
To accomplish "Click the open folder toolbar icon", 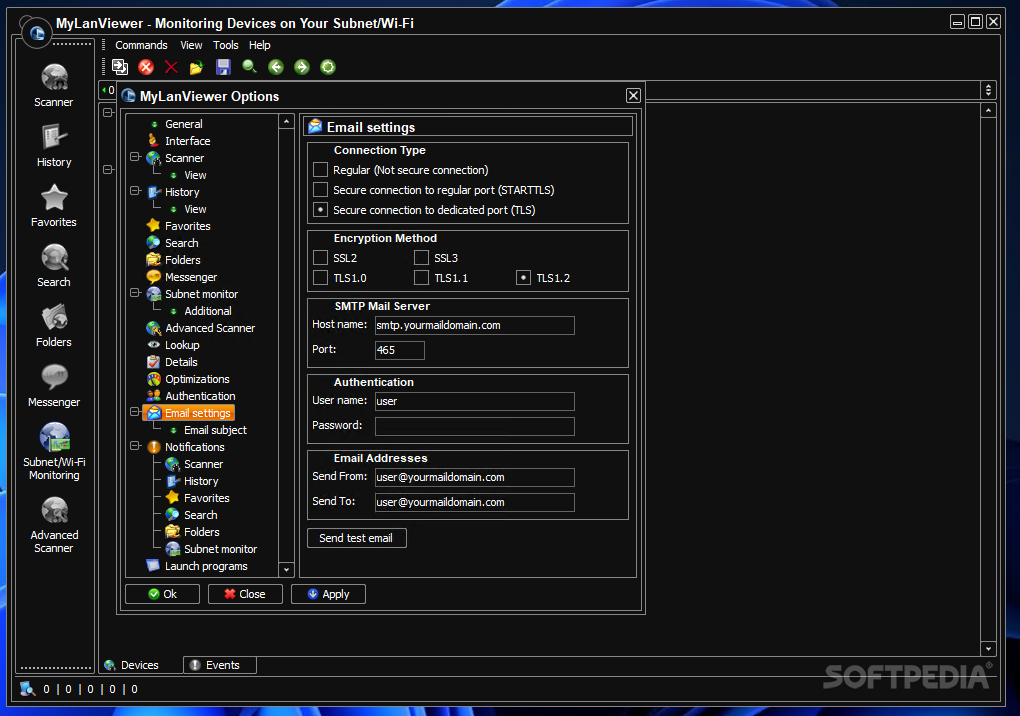I will click(x=196, y=67).
